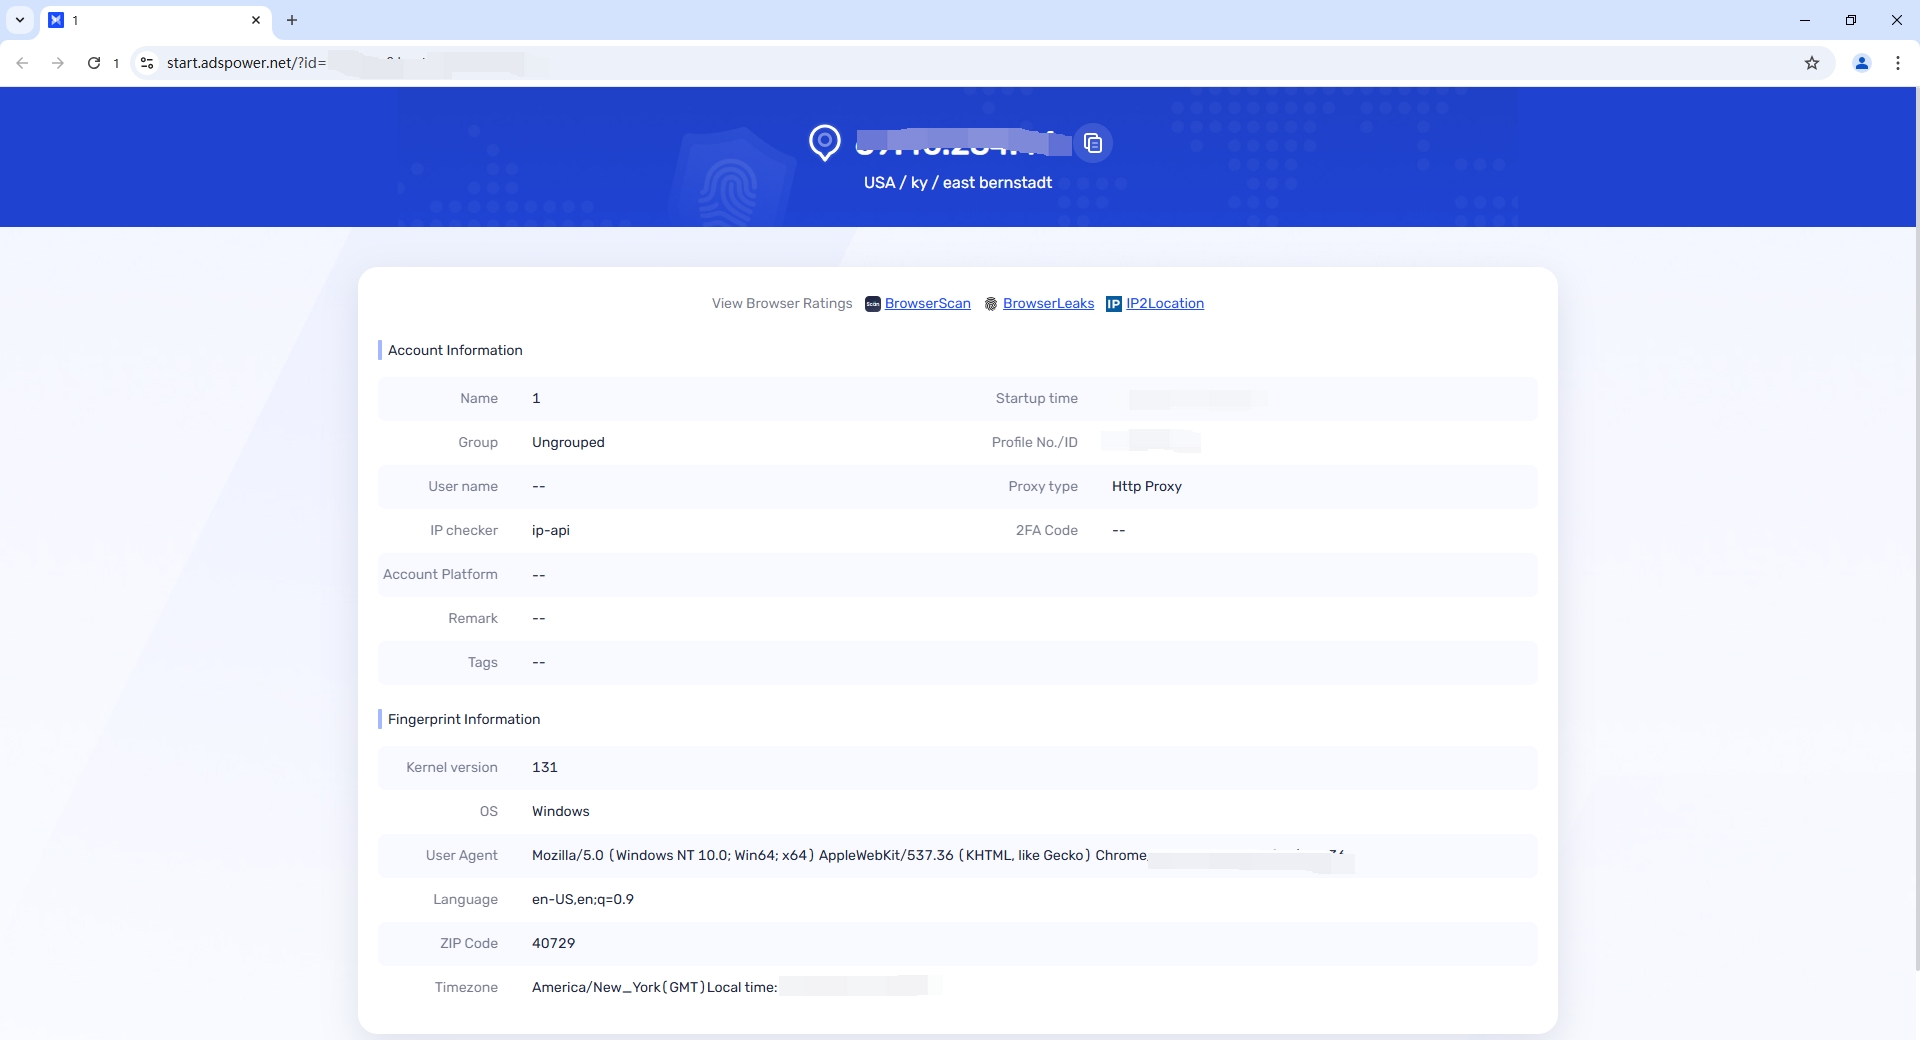This screenshot has height=1040, width=1920.
Task: Reload the page with the refresh icon
Action: point(94,63)
